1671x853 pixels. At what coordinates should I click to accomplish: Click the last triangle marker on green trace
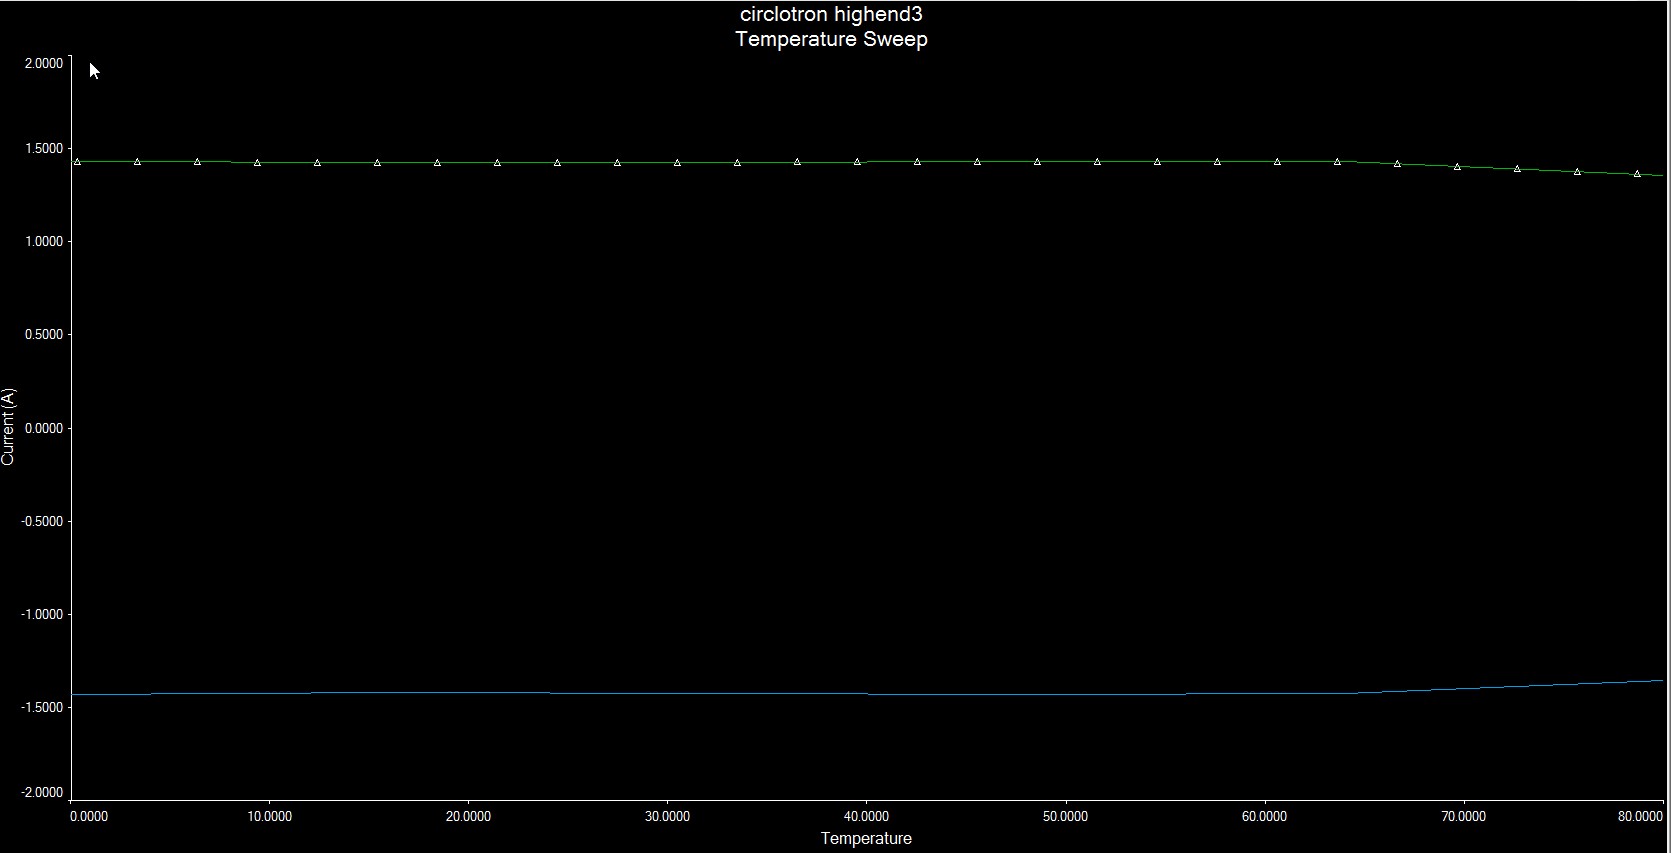coord(1637,174)
